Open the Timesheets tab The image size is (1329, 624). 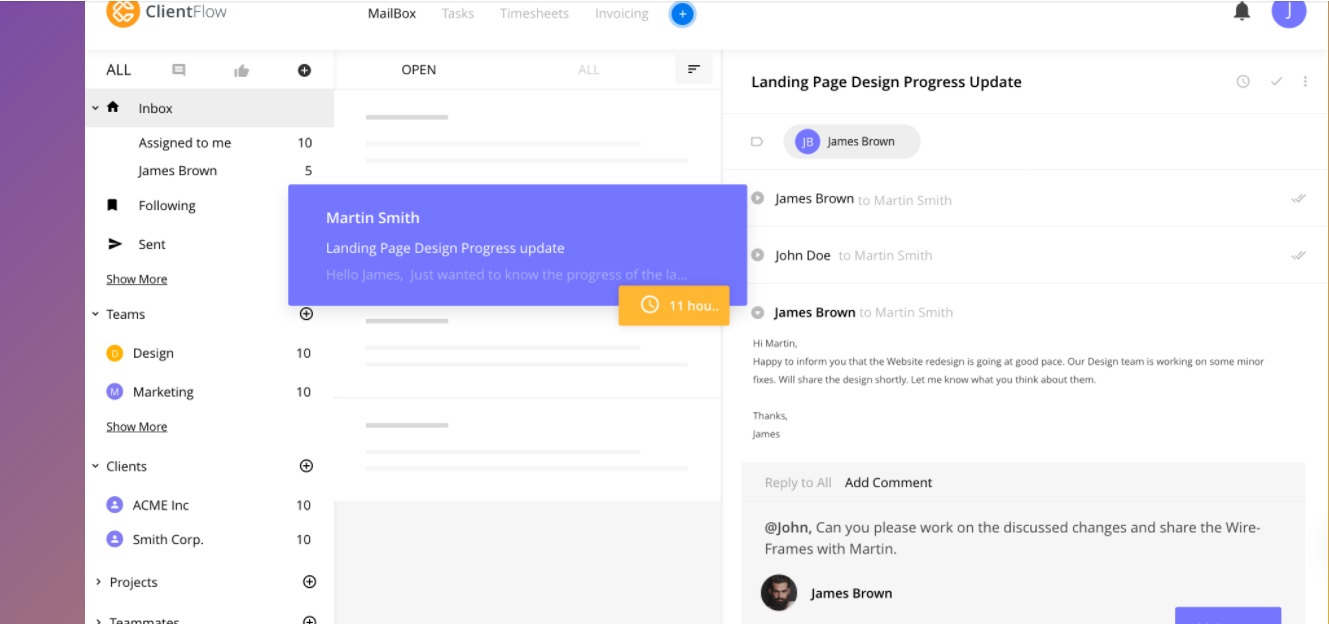534,14
